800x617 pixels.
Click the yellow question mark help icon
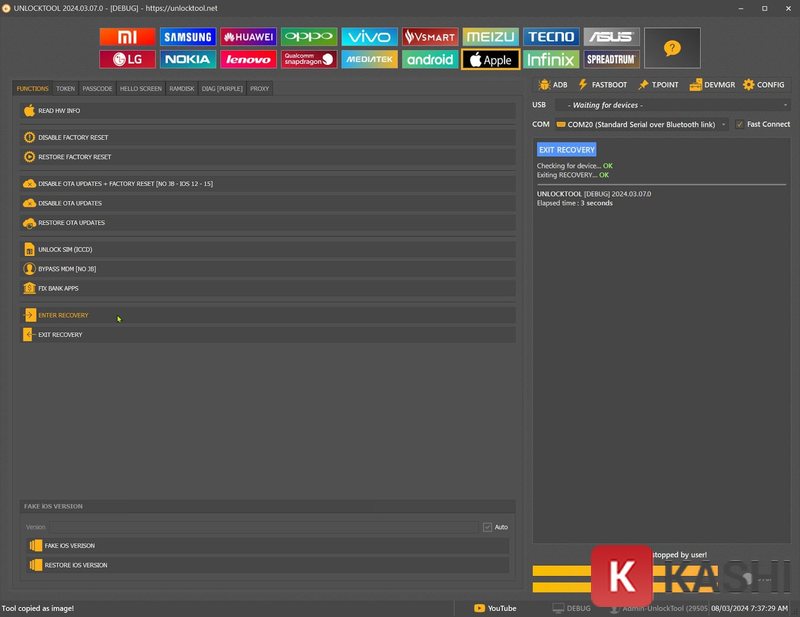pyautogui.click(x=672, y=48)
